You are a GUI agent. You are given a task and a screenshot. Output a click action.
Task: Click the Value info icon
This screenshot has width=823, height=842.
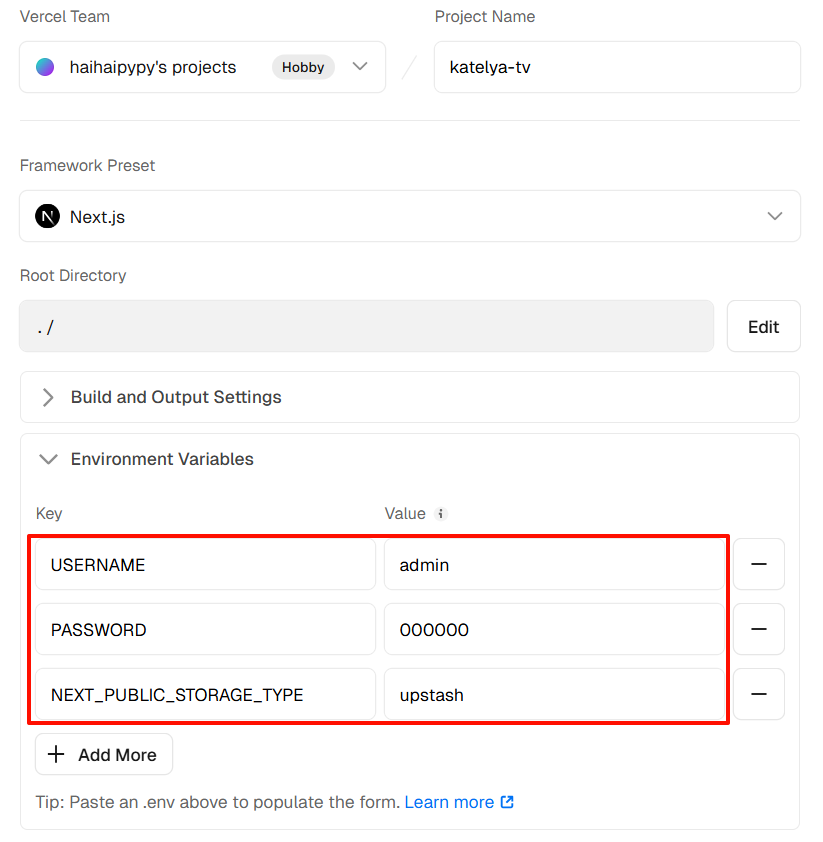[441, 514]
